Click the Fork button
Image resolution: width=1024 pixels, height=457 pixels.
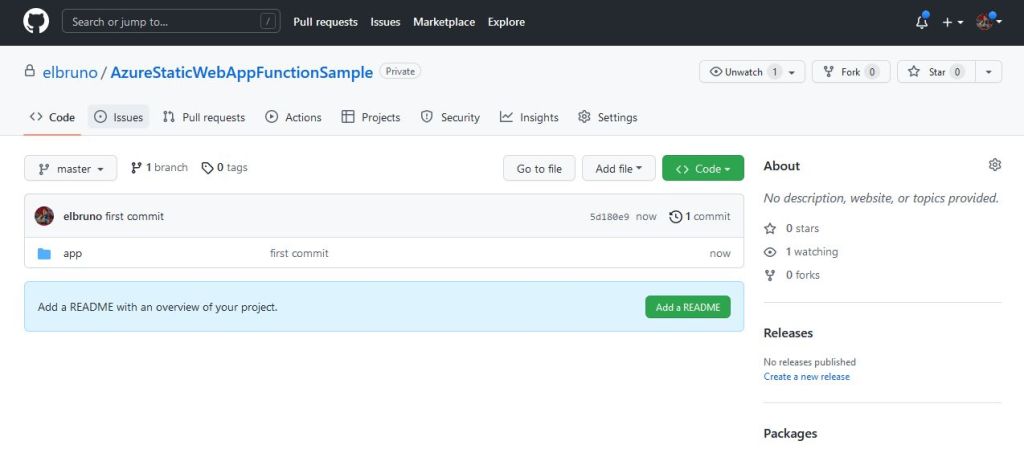click(851, 72)
